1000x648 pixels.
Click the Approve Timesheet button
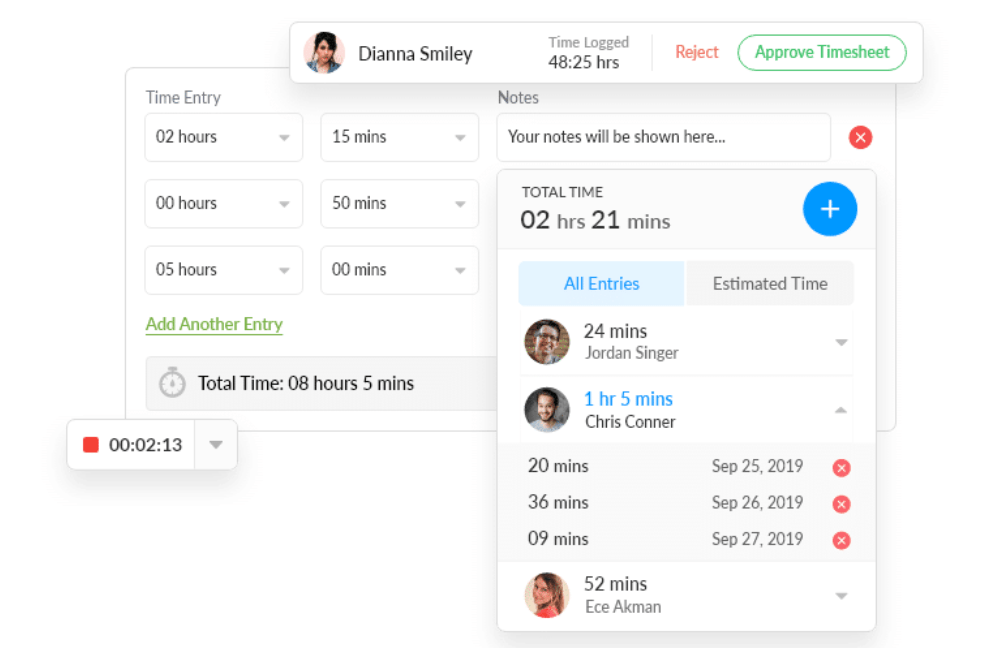pos(821,53)
